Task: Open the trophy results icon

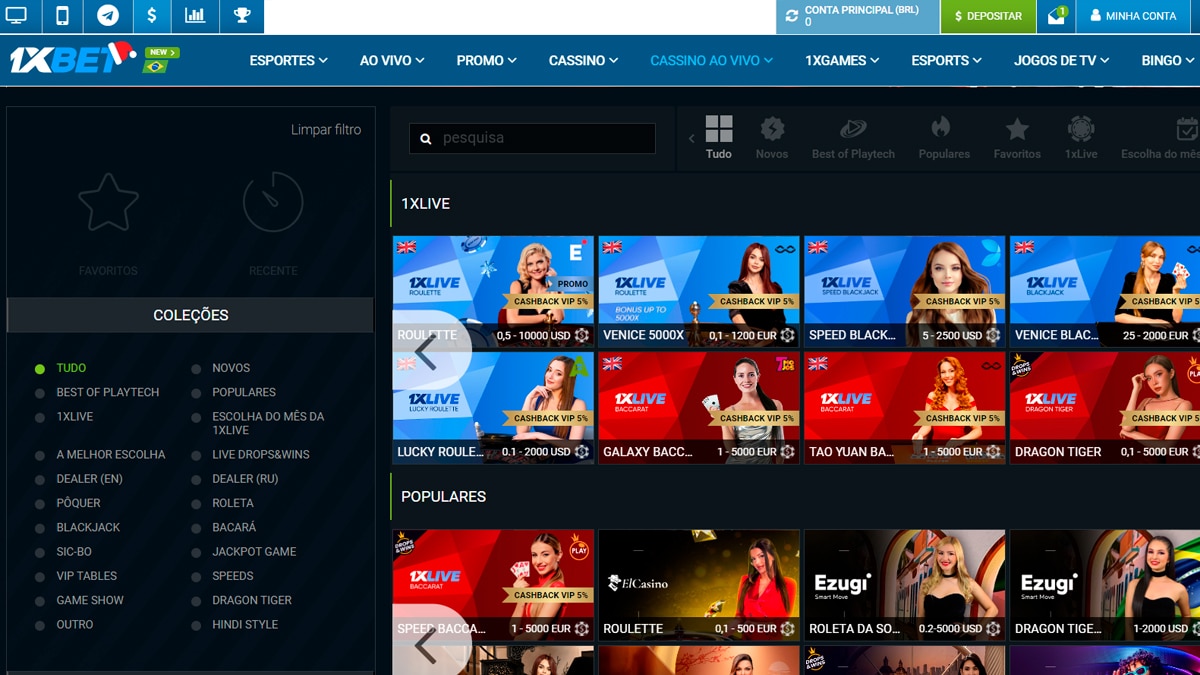Action: point(241,16)
